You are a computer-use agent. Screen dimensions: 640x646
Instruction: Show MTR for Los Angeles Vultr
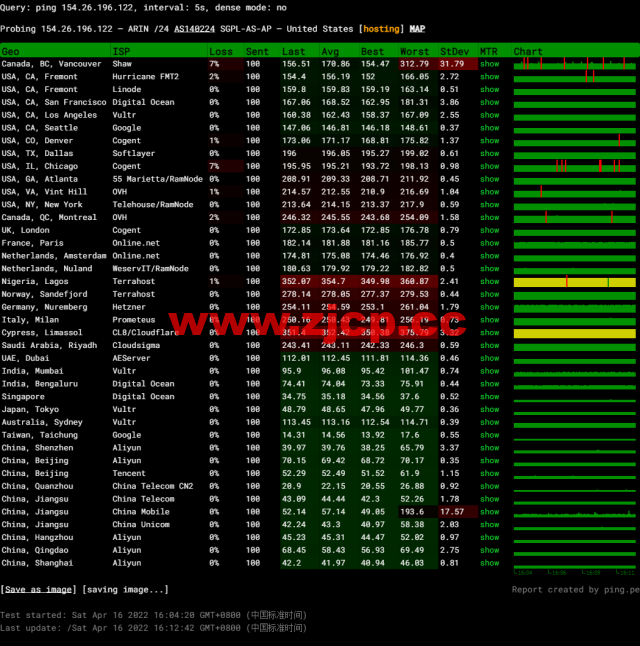490,115
